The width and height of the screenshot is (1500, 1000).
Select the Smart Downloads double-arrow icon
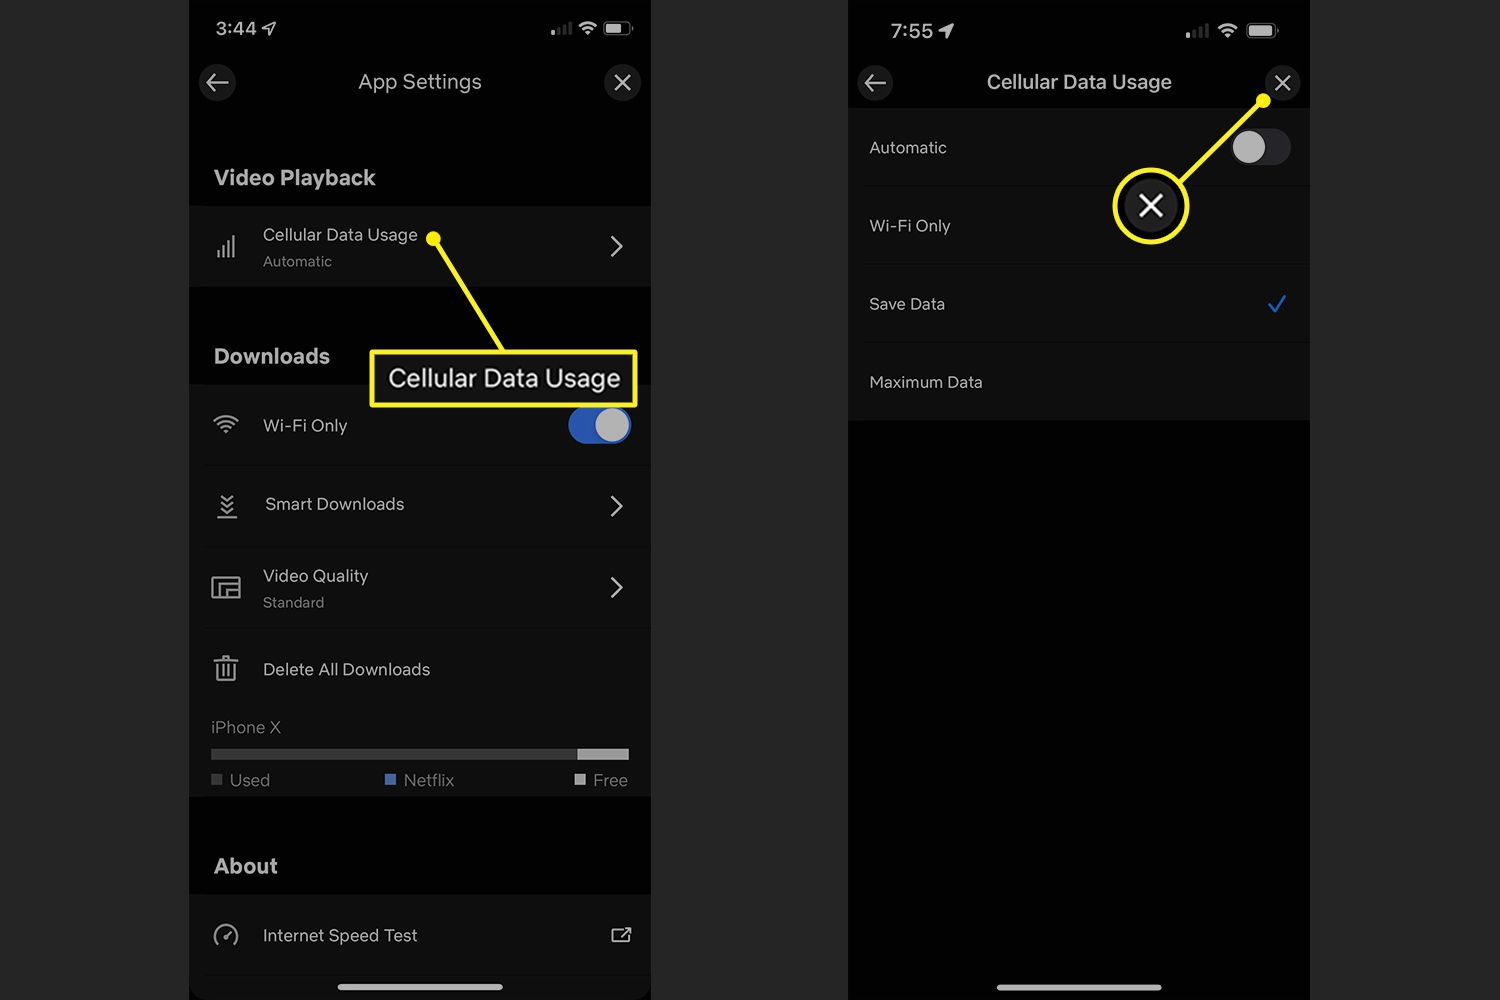[x=227, y=505]
